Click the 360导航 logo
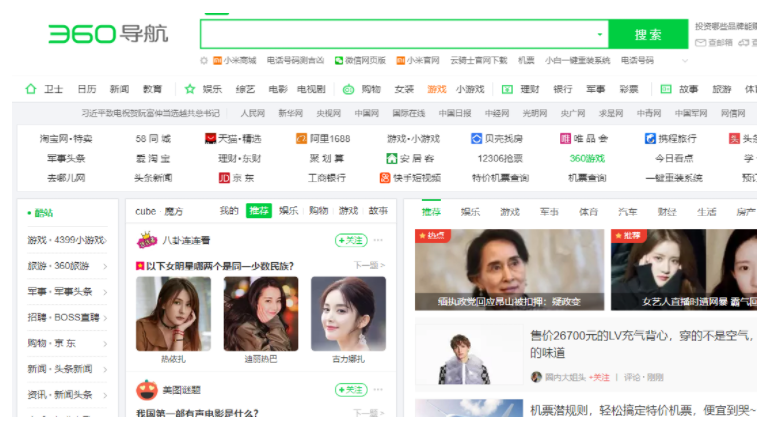The width and height of the screenshot is (773, 427). pyautogui.click(x=108, y=34)
